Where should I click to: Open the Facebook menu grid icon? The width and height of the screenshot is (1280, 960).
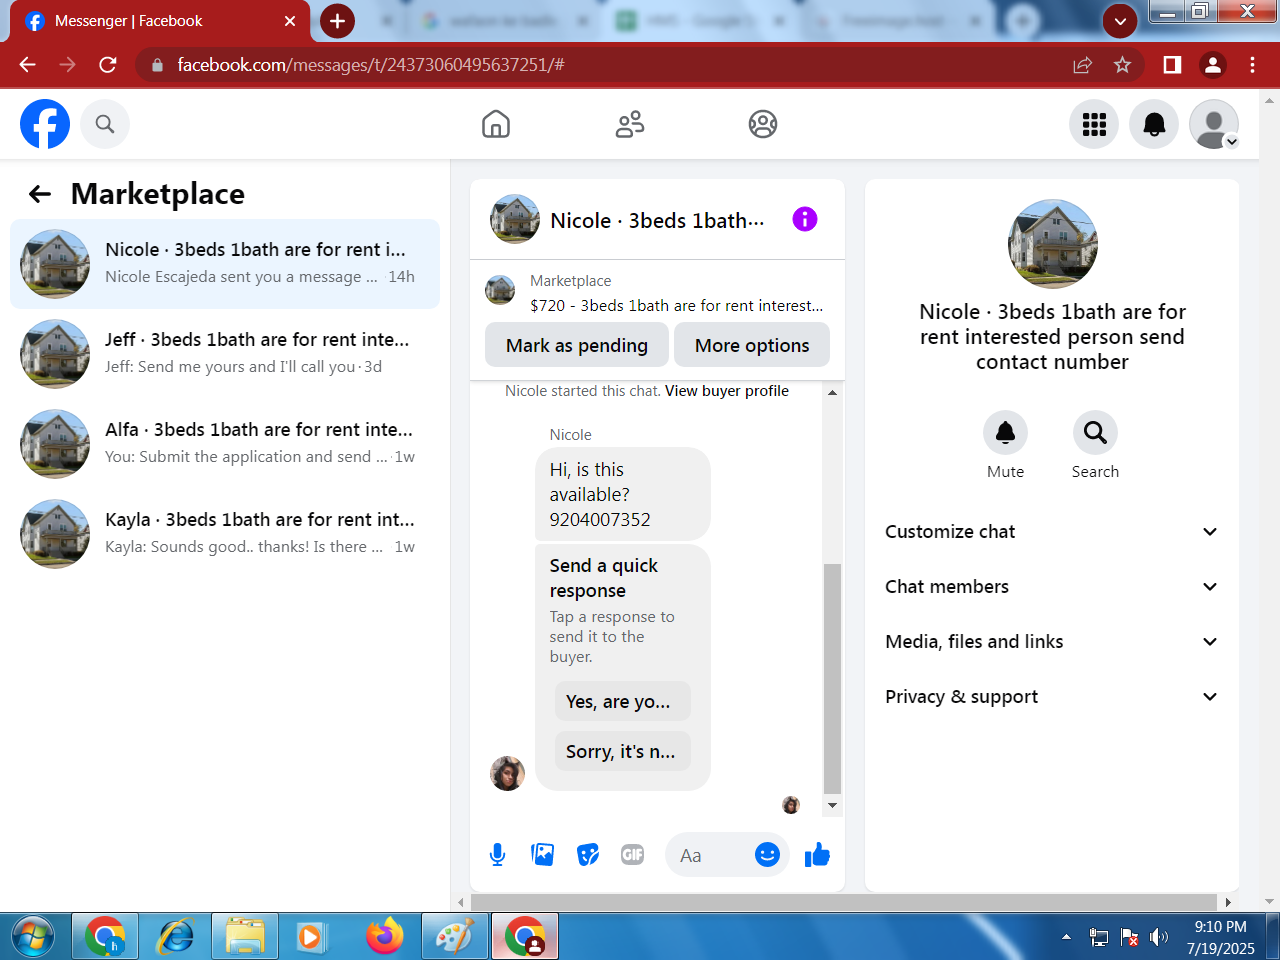[x=1094, y=124]
